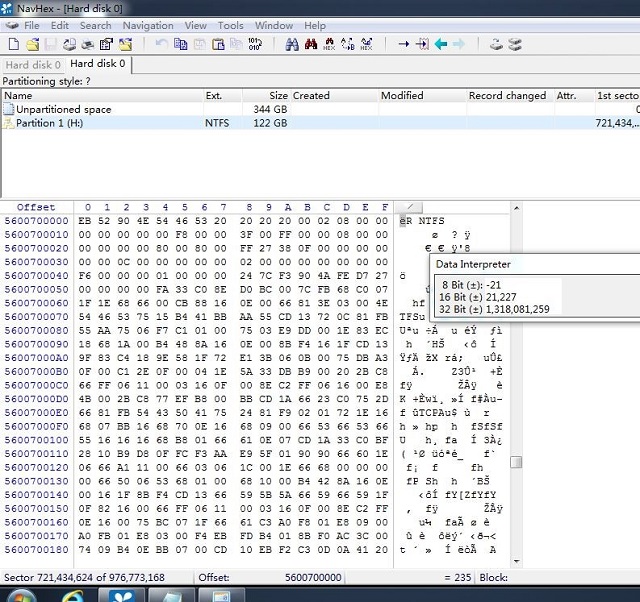Screen dimensions: 640x602
Task: Click the Sector 721,434,624 status field
Action: pos(84,578)
